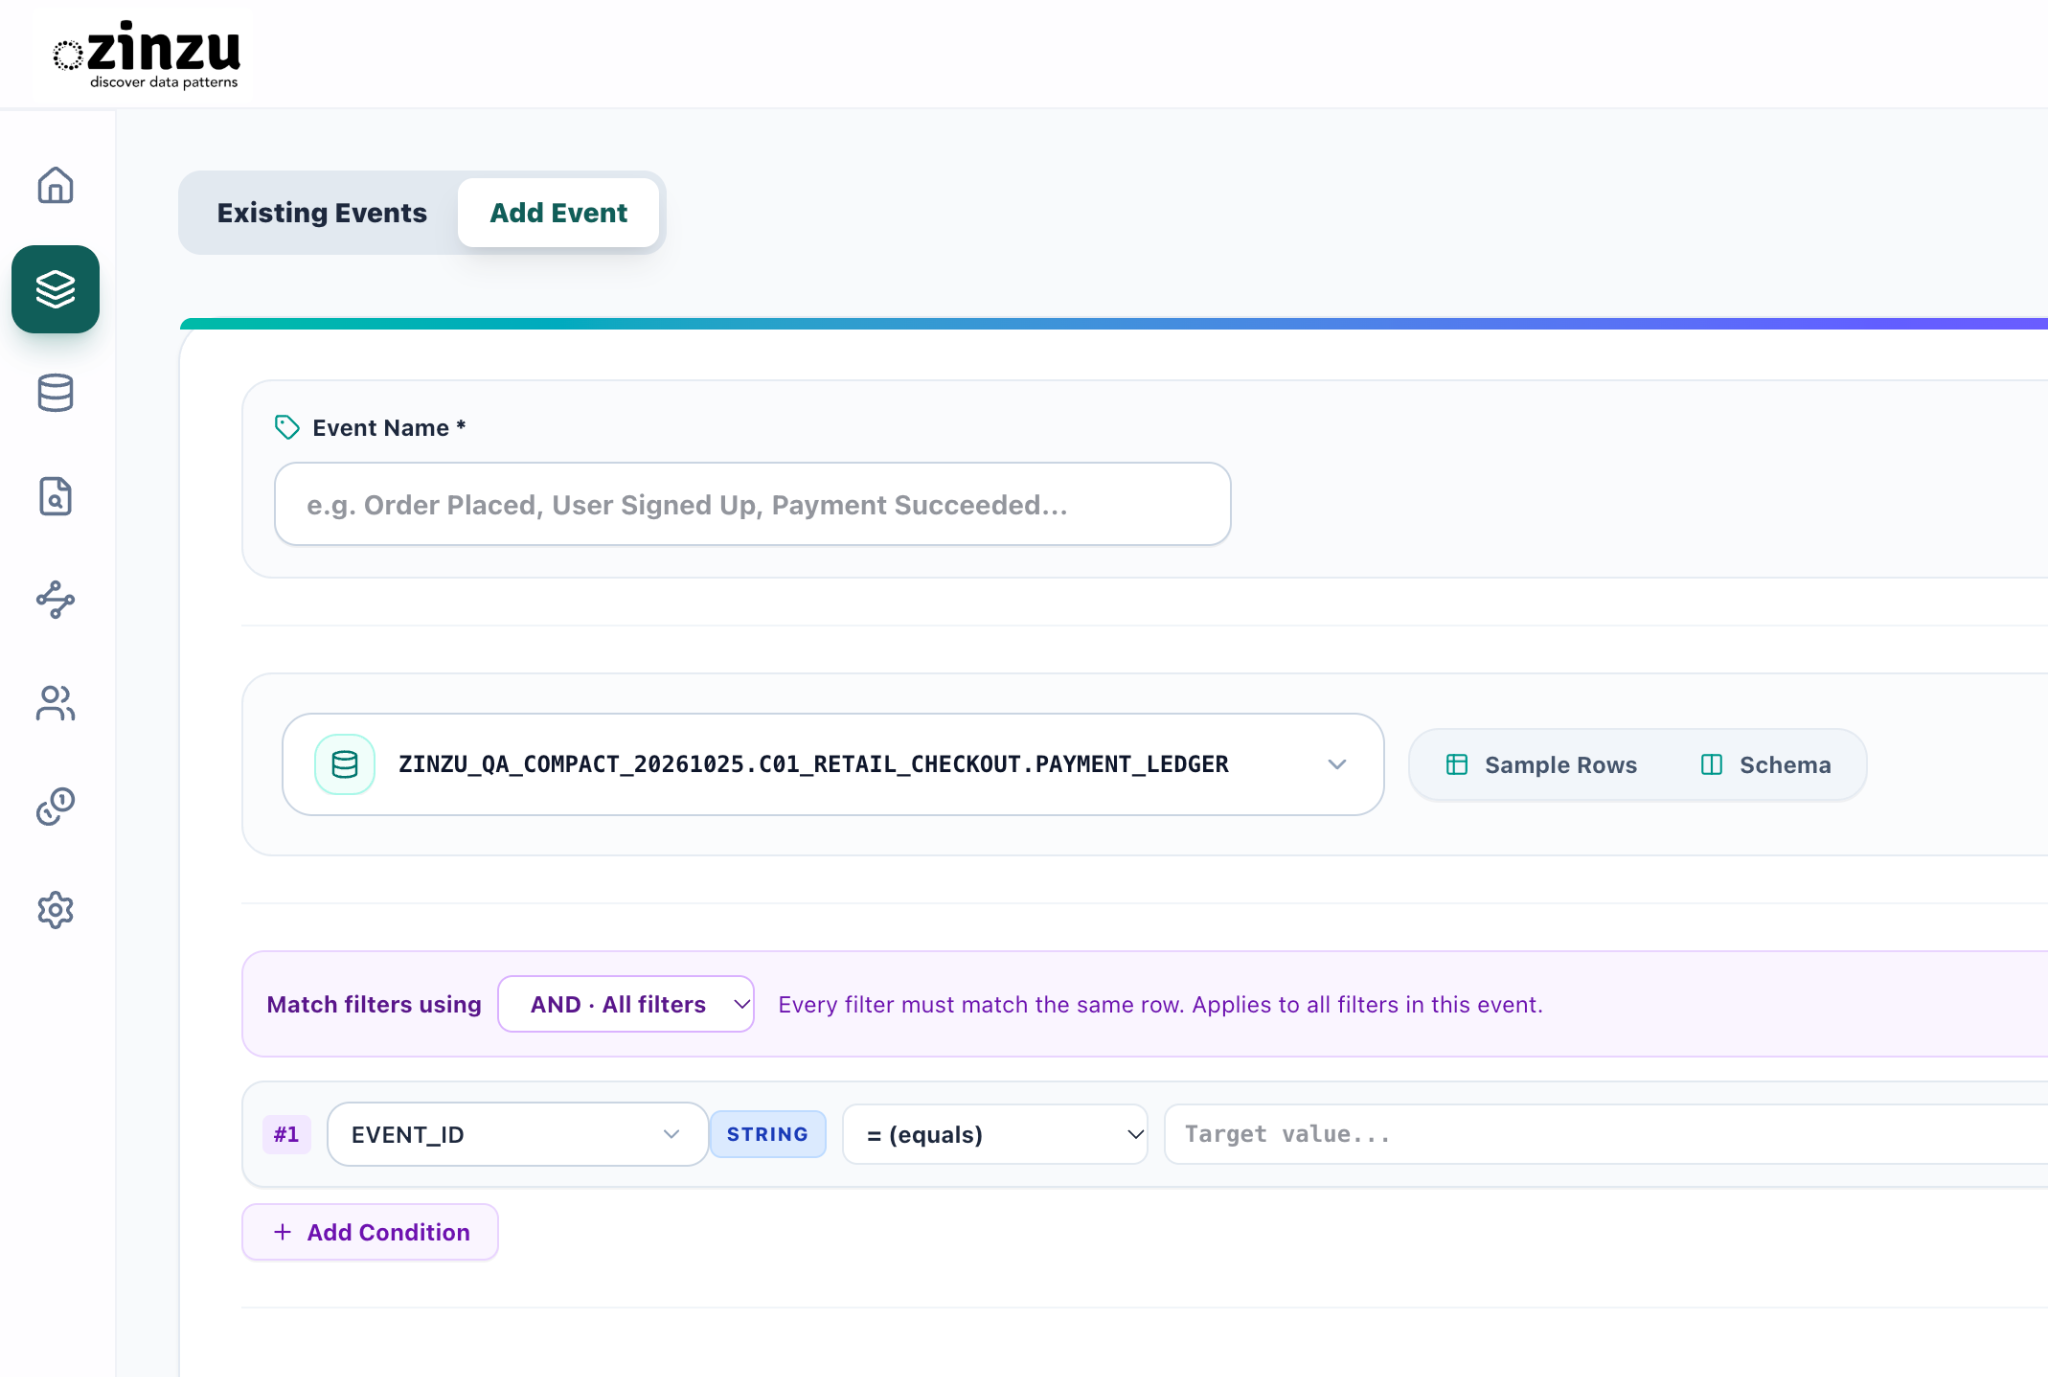Open Settings gear in sidebar
Screen dimensions: 2048x1377
tap(55, 910)
